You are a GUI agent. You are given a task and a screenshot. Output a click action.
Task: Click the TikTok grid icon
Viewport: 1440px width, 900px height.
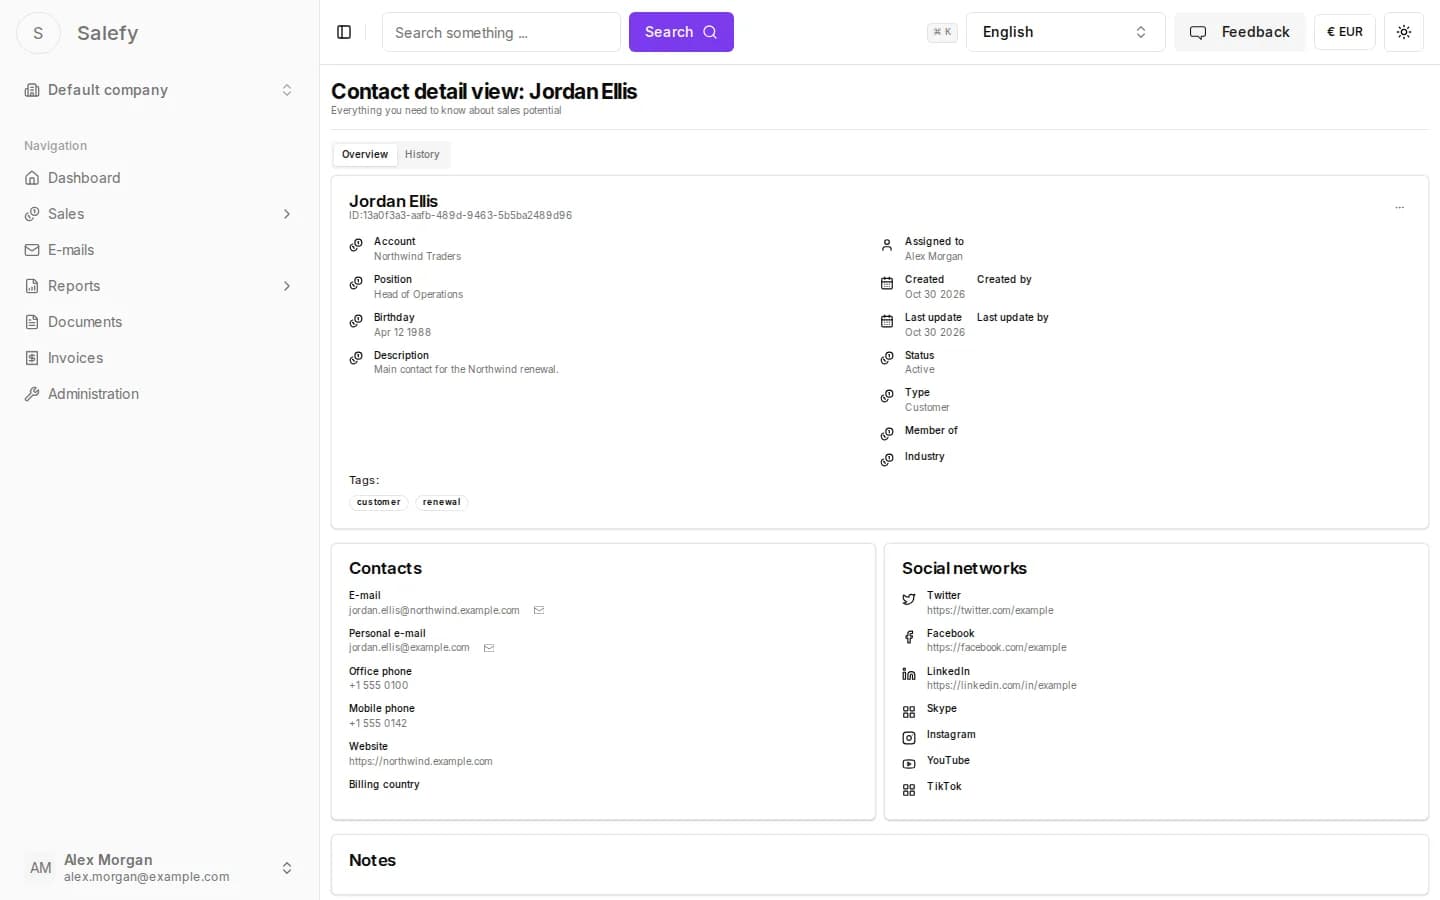[909, 790]
